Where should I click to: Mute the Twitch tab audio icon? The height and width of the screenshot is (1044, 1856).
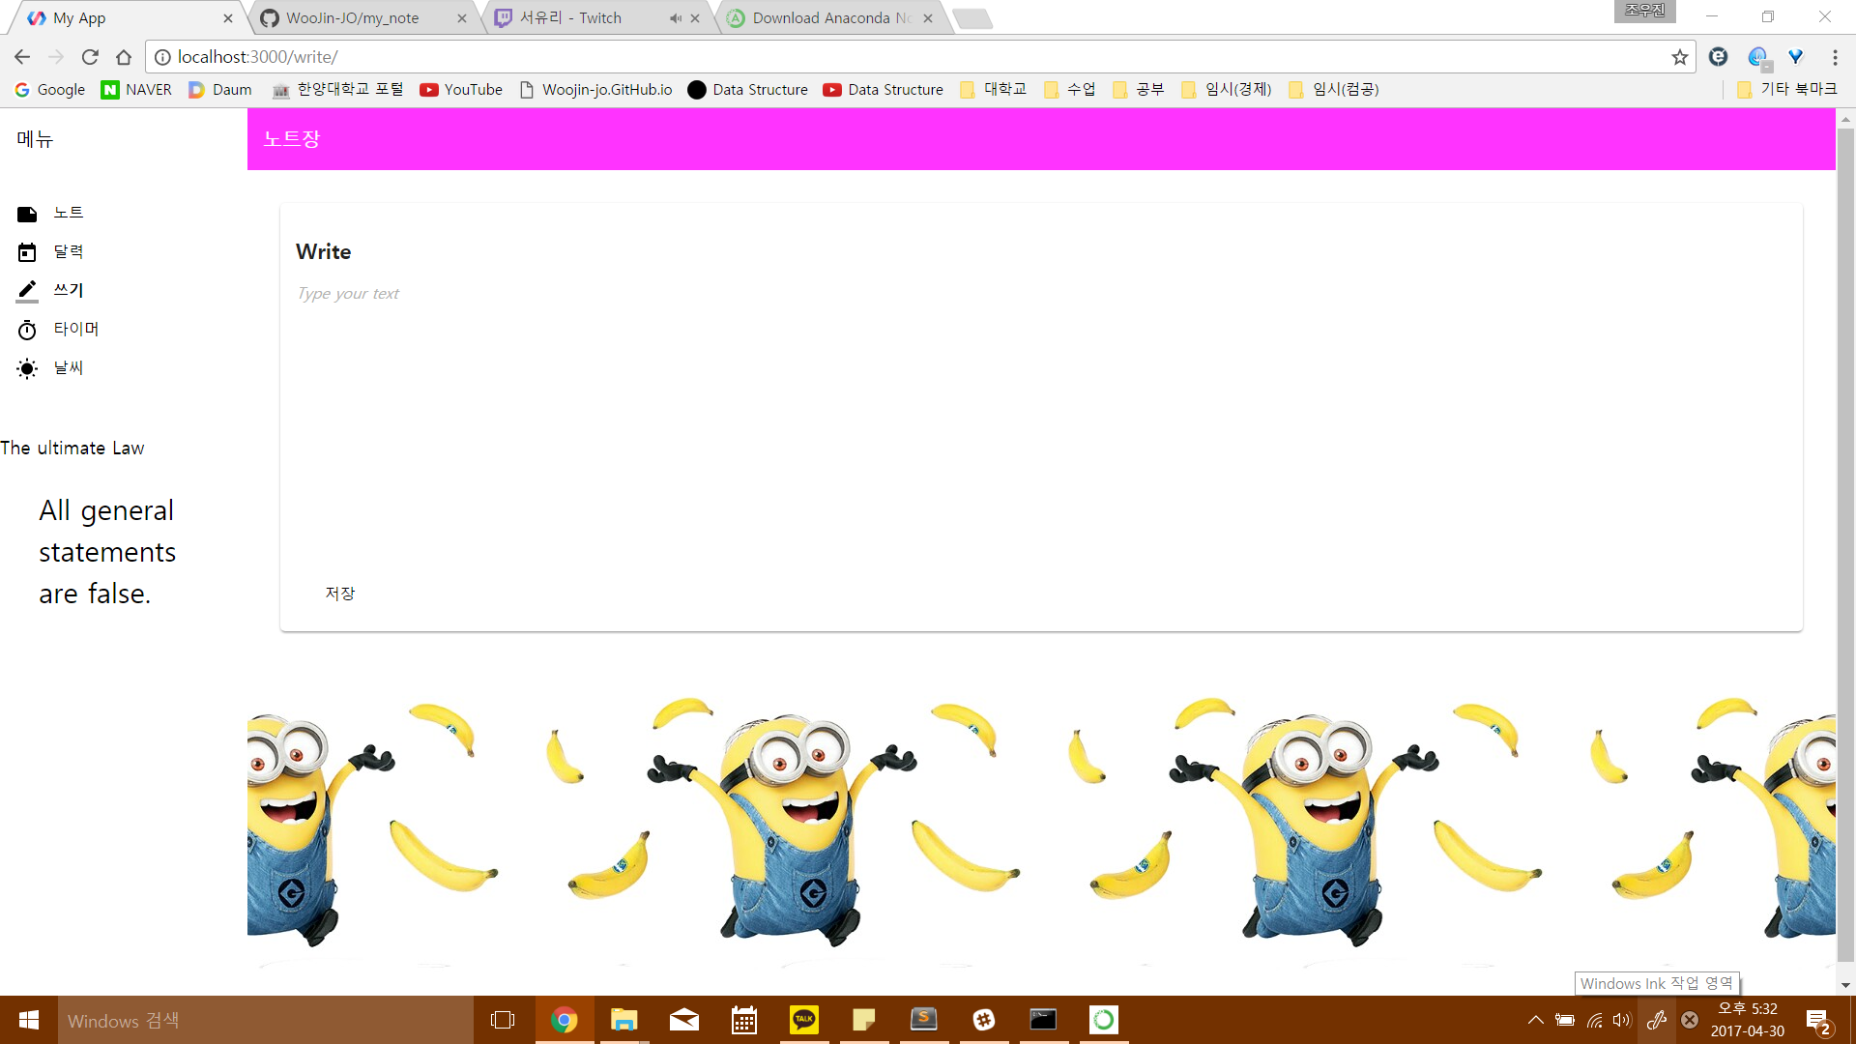[675, 18]
